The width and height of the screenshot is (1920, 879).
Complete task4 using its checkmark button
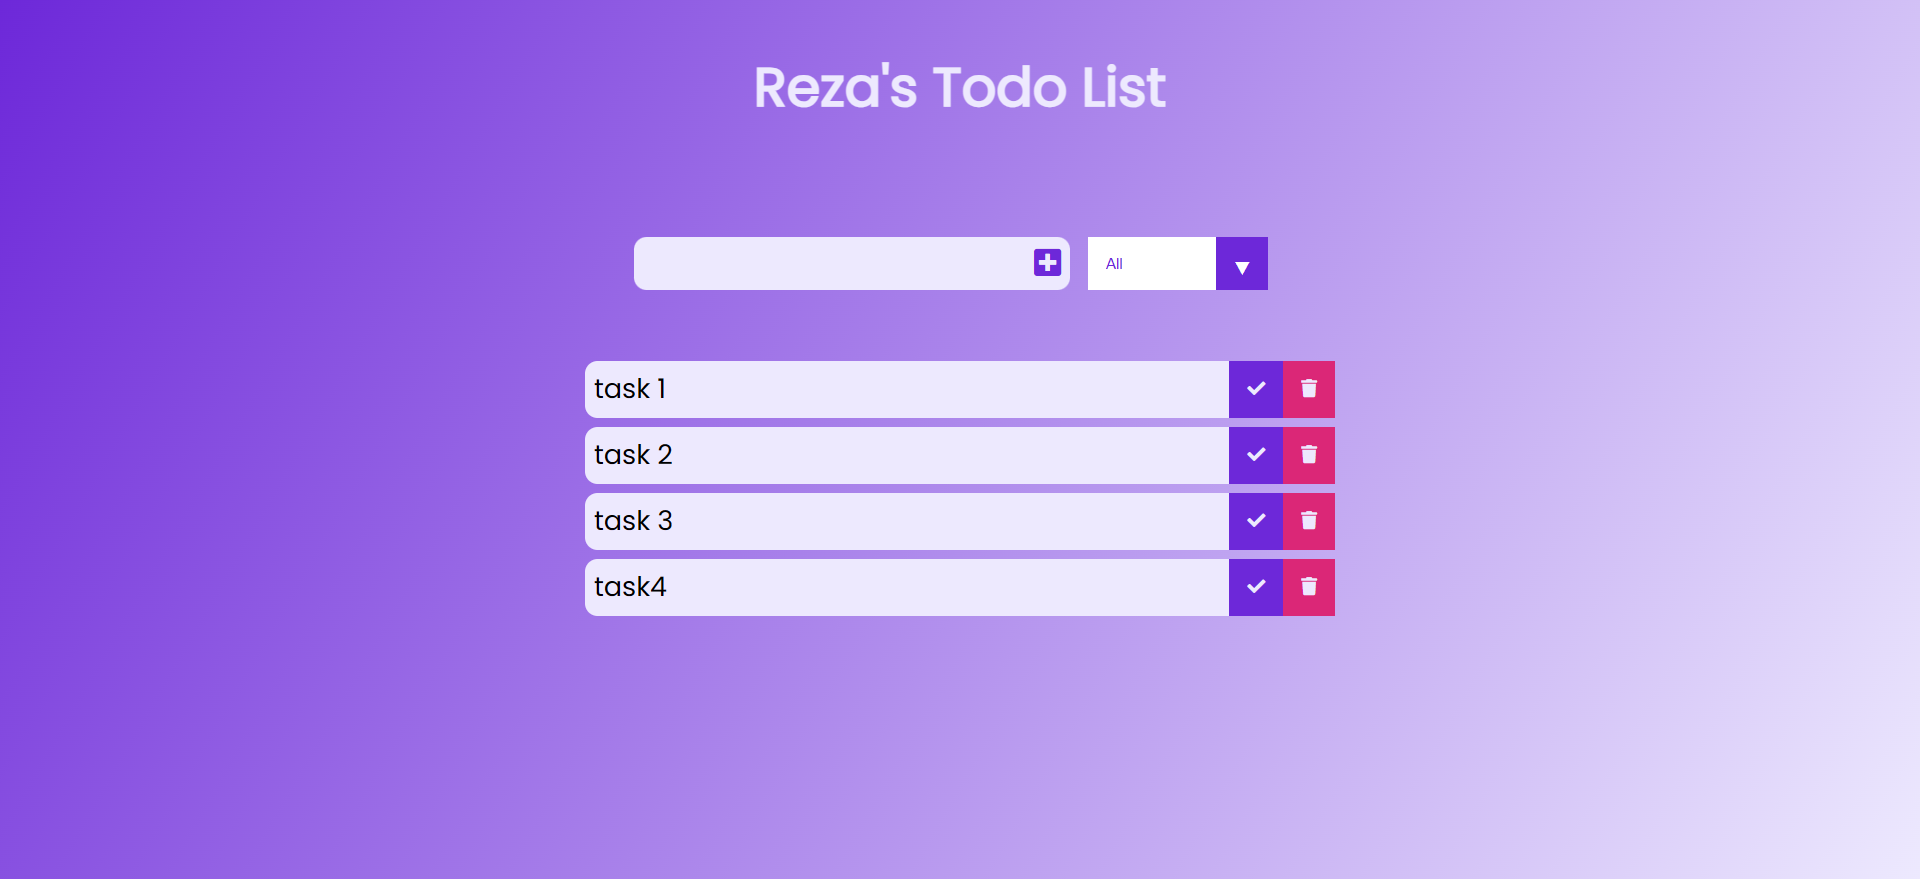[x=1256, y=587]
